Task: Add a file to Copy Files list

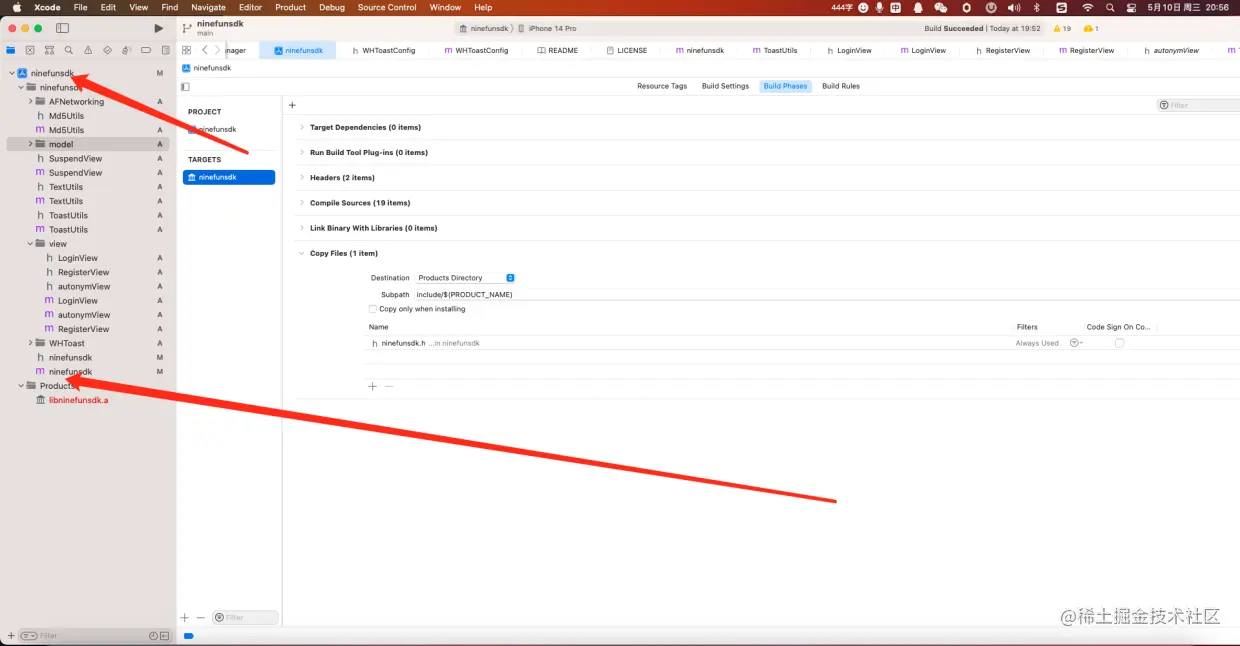Action: pos(372,386)
